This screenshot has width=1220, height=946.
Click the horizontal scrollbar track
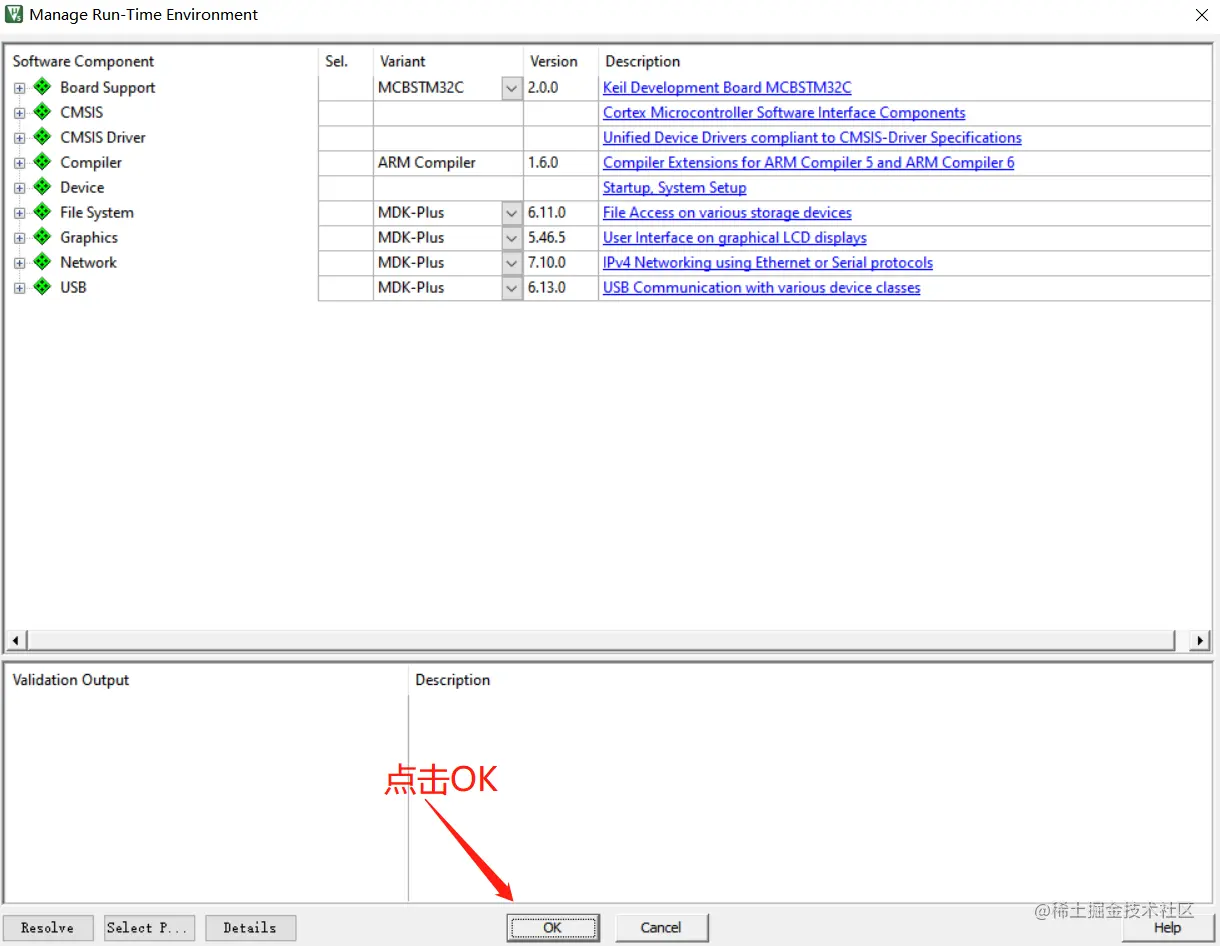[601, 640]
